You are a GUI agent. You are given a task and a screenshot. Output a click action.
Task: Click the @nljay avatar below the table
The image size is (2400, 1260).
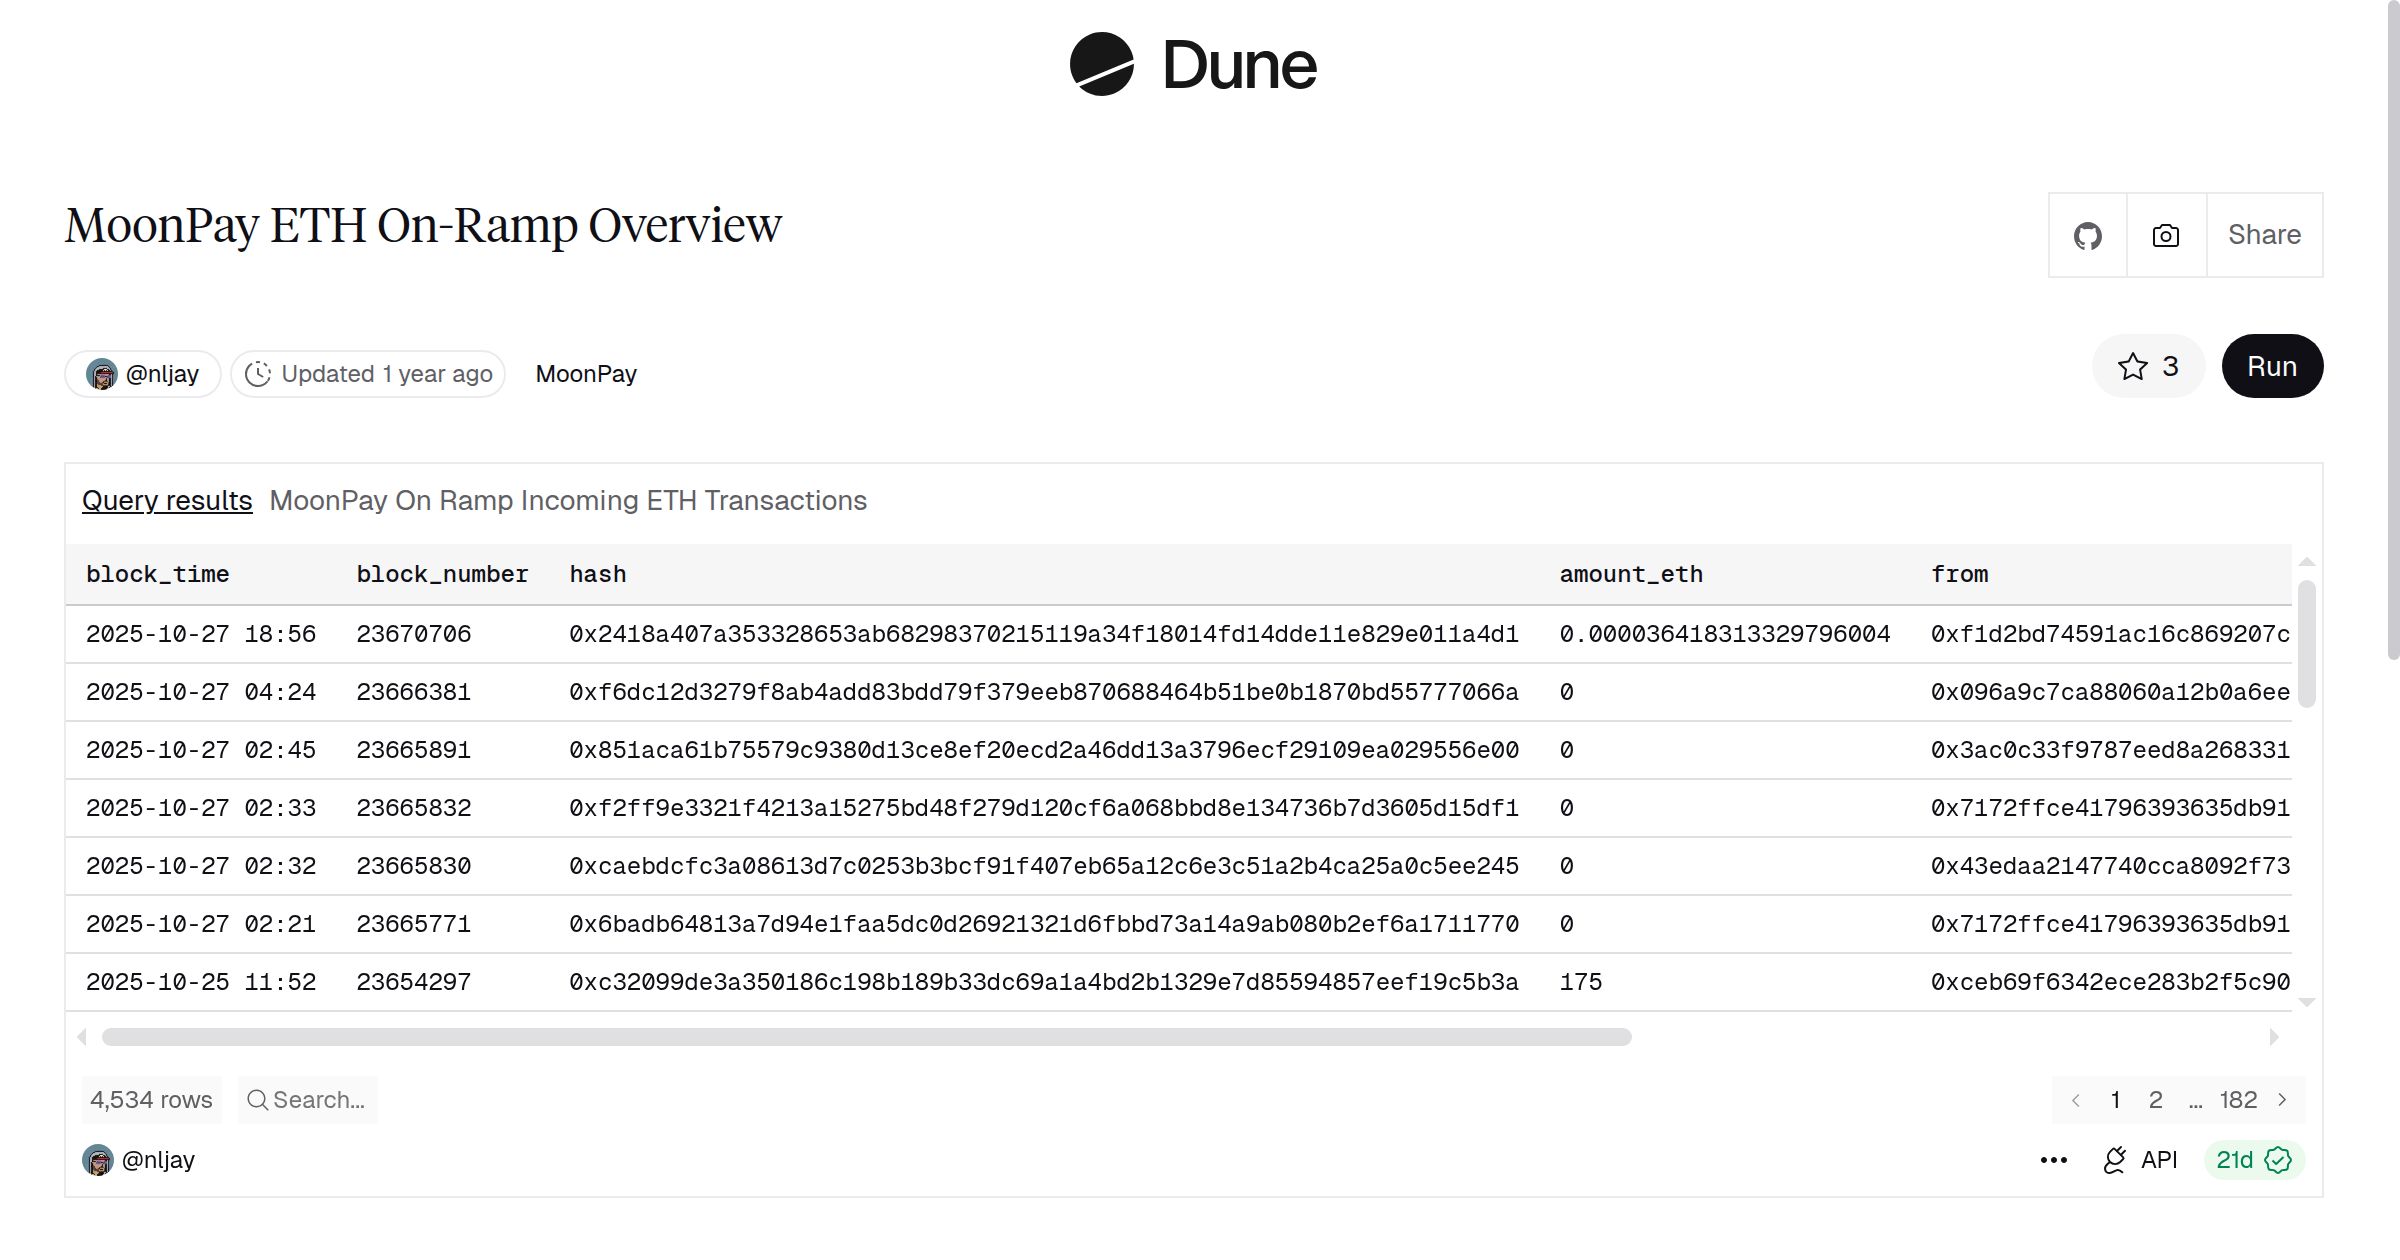pos(98,1160)
